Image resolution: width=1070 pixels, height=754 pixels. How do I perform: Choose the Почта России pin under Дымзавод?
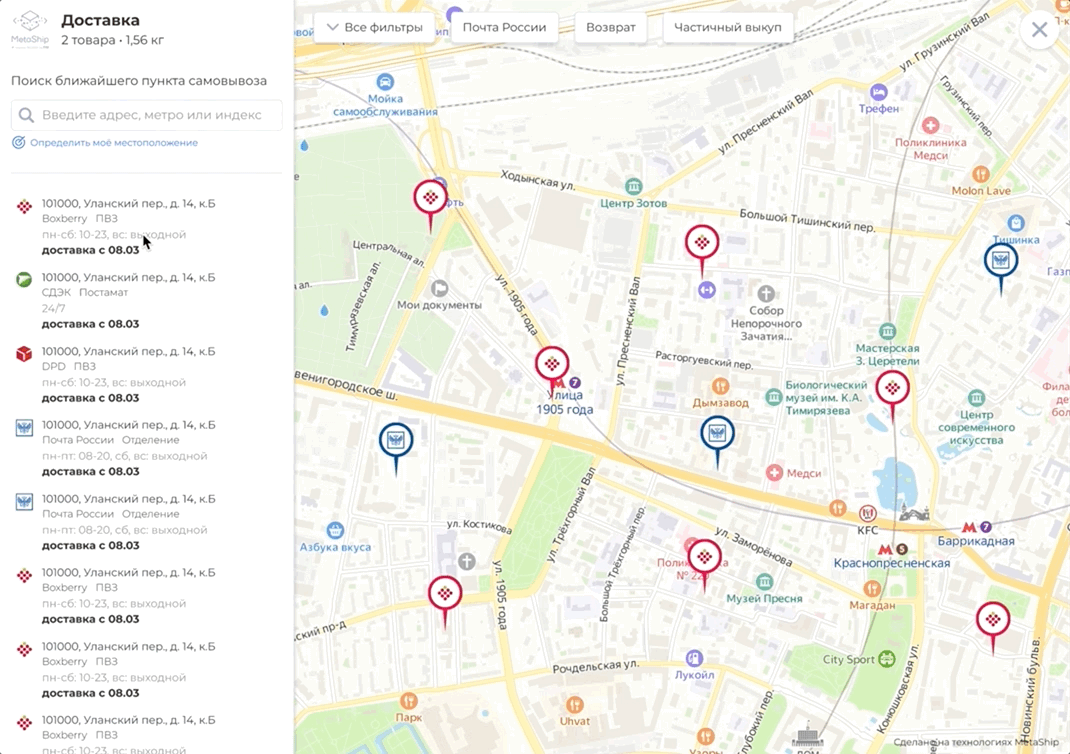click(717, 433)
